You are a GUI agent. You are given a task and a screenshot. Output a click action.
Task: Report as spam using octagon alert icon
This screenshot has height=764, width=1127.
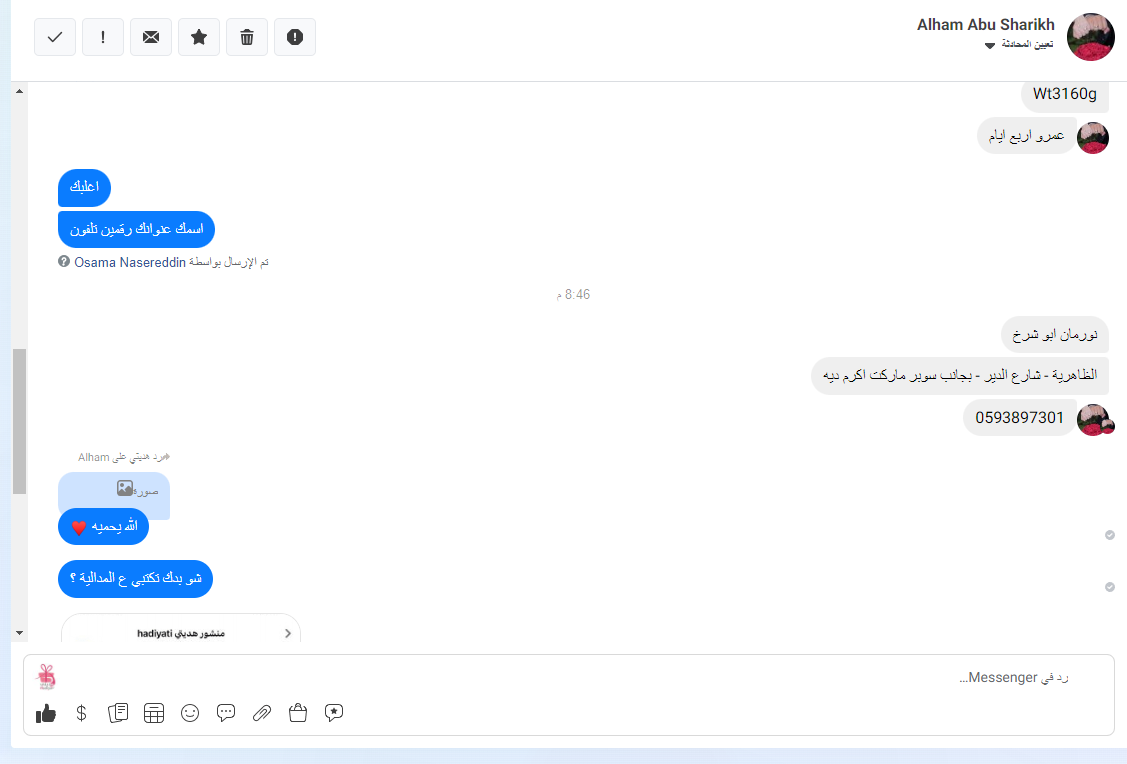(x=295, y=37)
